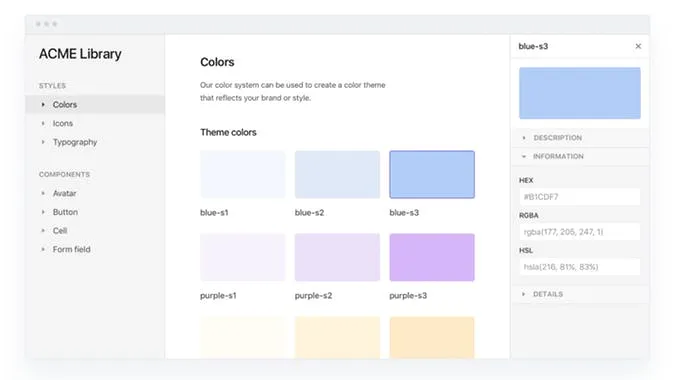The width and height of the screenshot is (674, 380).
Task: Expand the DESCRIPTION section arrow
Action: 524,138
